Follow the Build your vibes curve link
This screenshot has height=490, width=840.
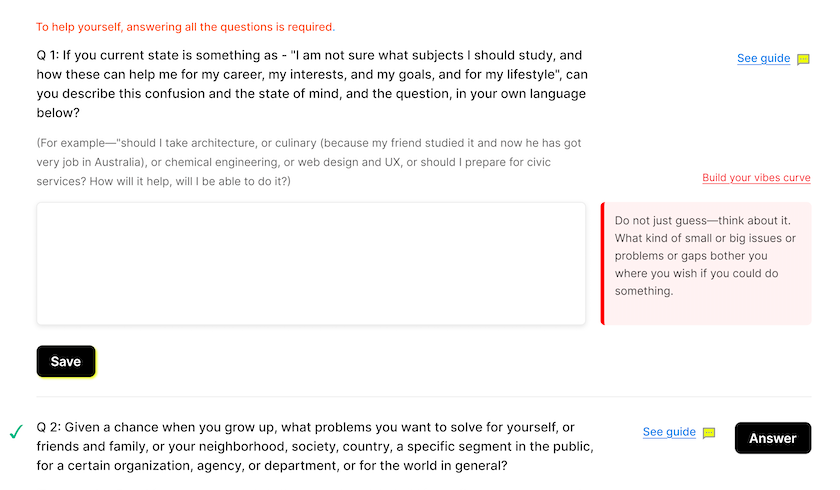756,178
